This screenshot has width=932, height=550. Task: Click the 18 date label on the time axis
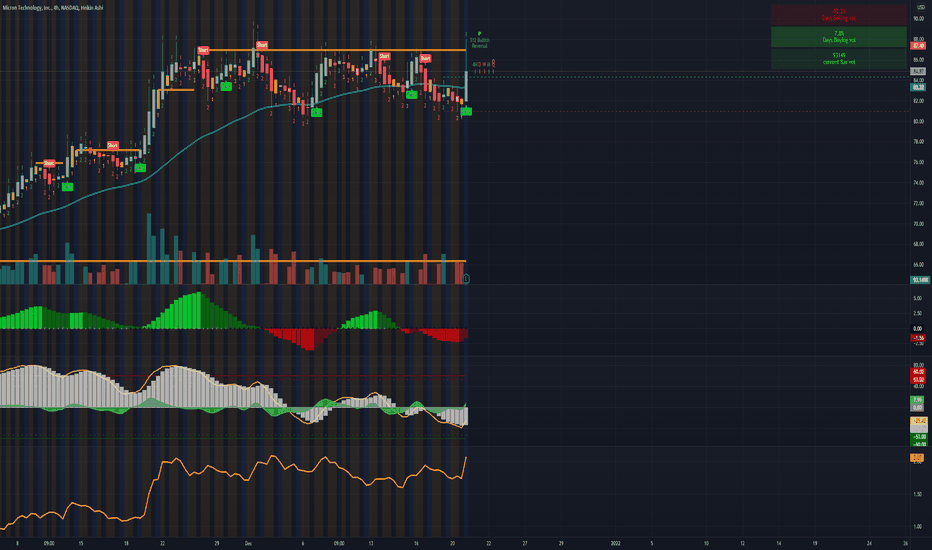(x=126, y=543)
